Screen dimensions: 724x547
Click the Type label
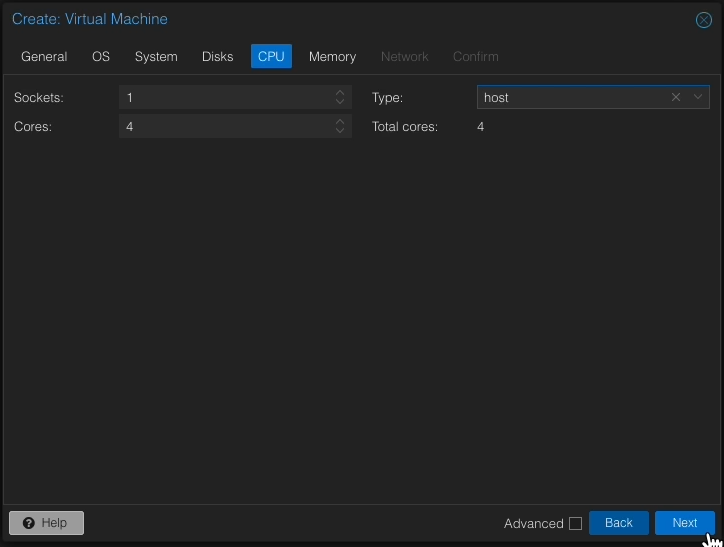point(387,97)
